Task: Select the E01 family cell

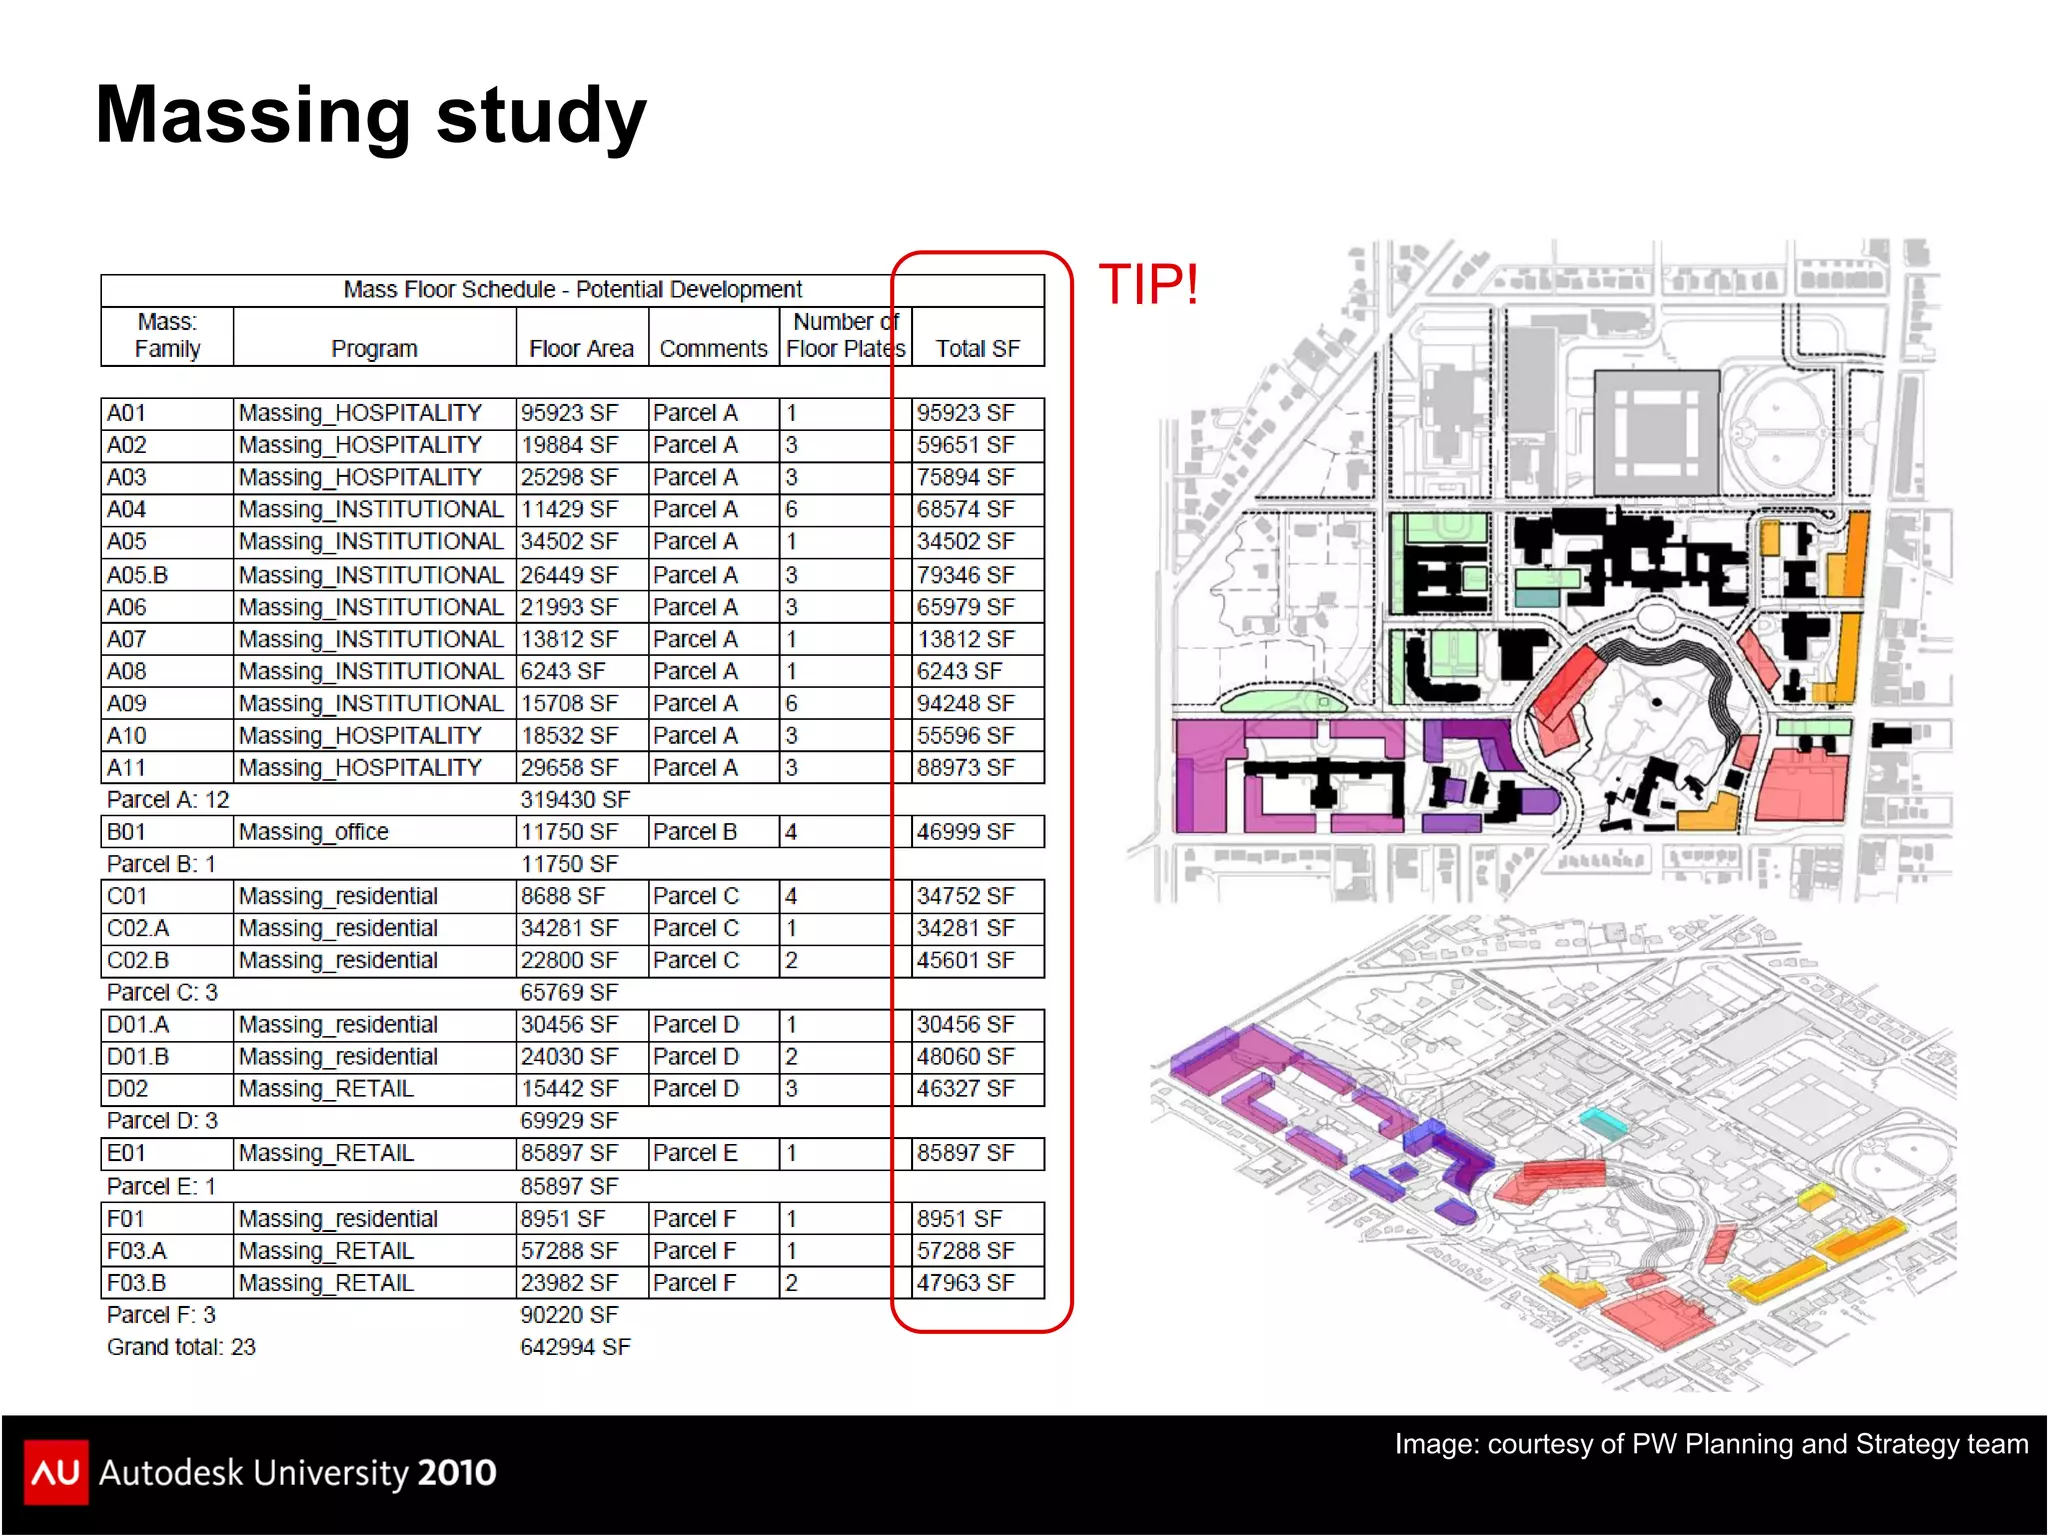Action: [x=167, y=1153]
